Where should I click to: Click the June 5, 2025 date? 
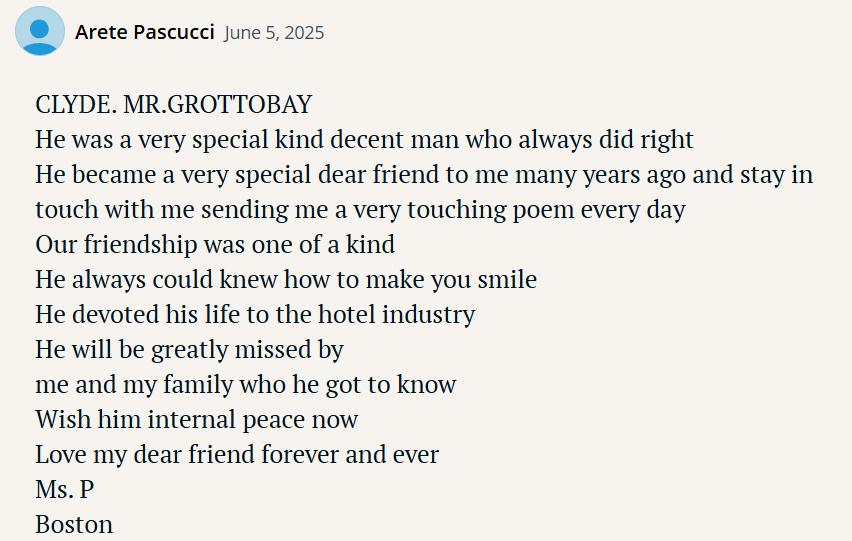[274, 33]
